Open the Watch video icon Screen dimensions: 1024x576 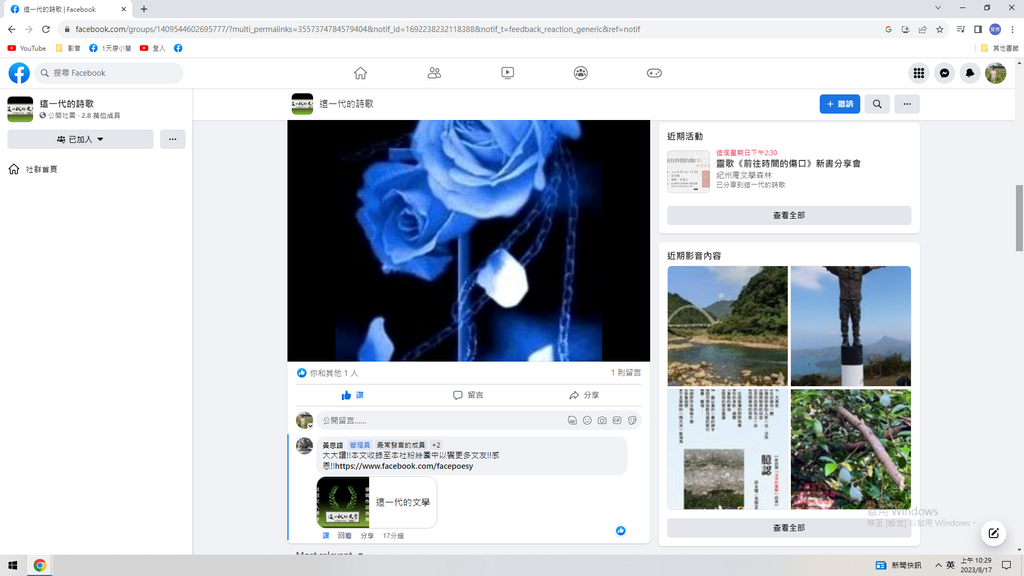[x=508, y=73]
